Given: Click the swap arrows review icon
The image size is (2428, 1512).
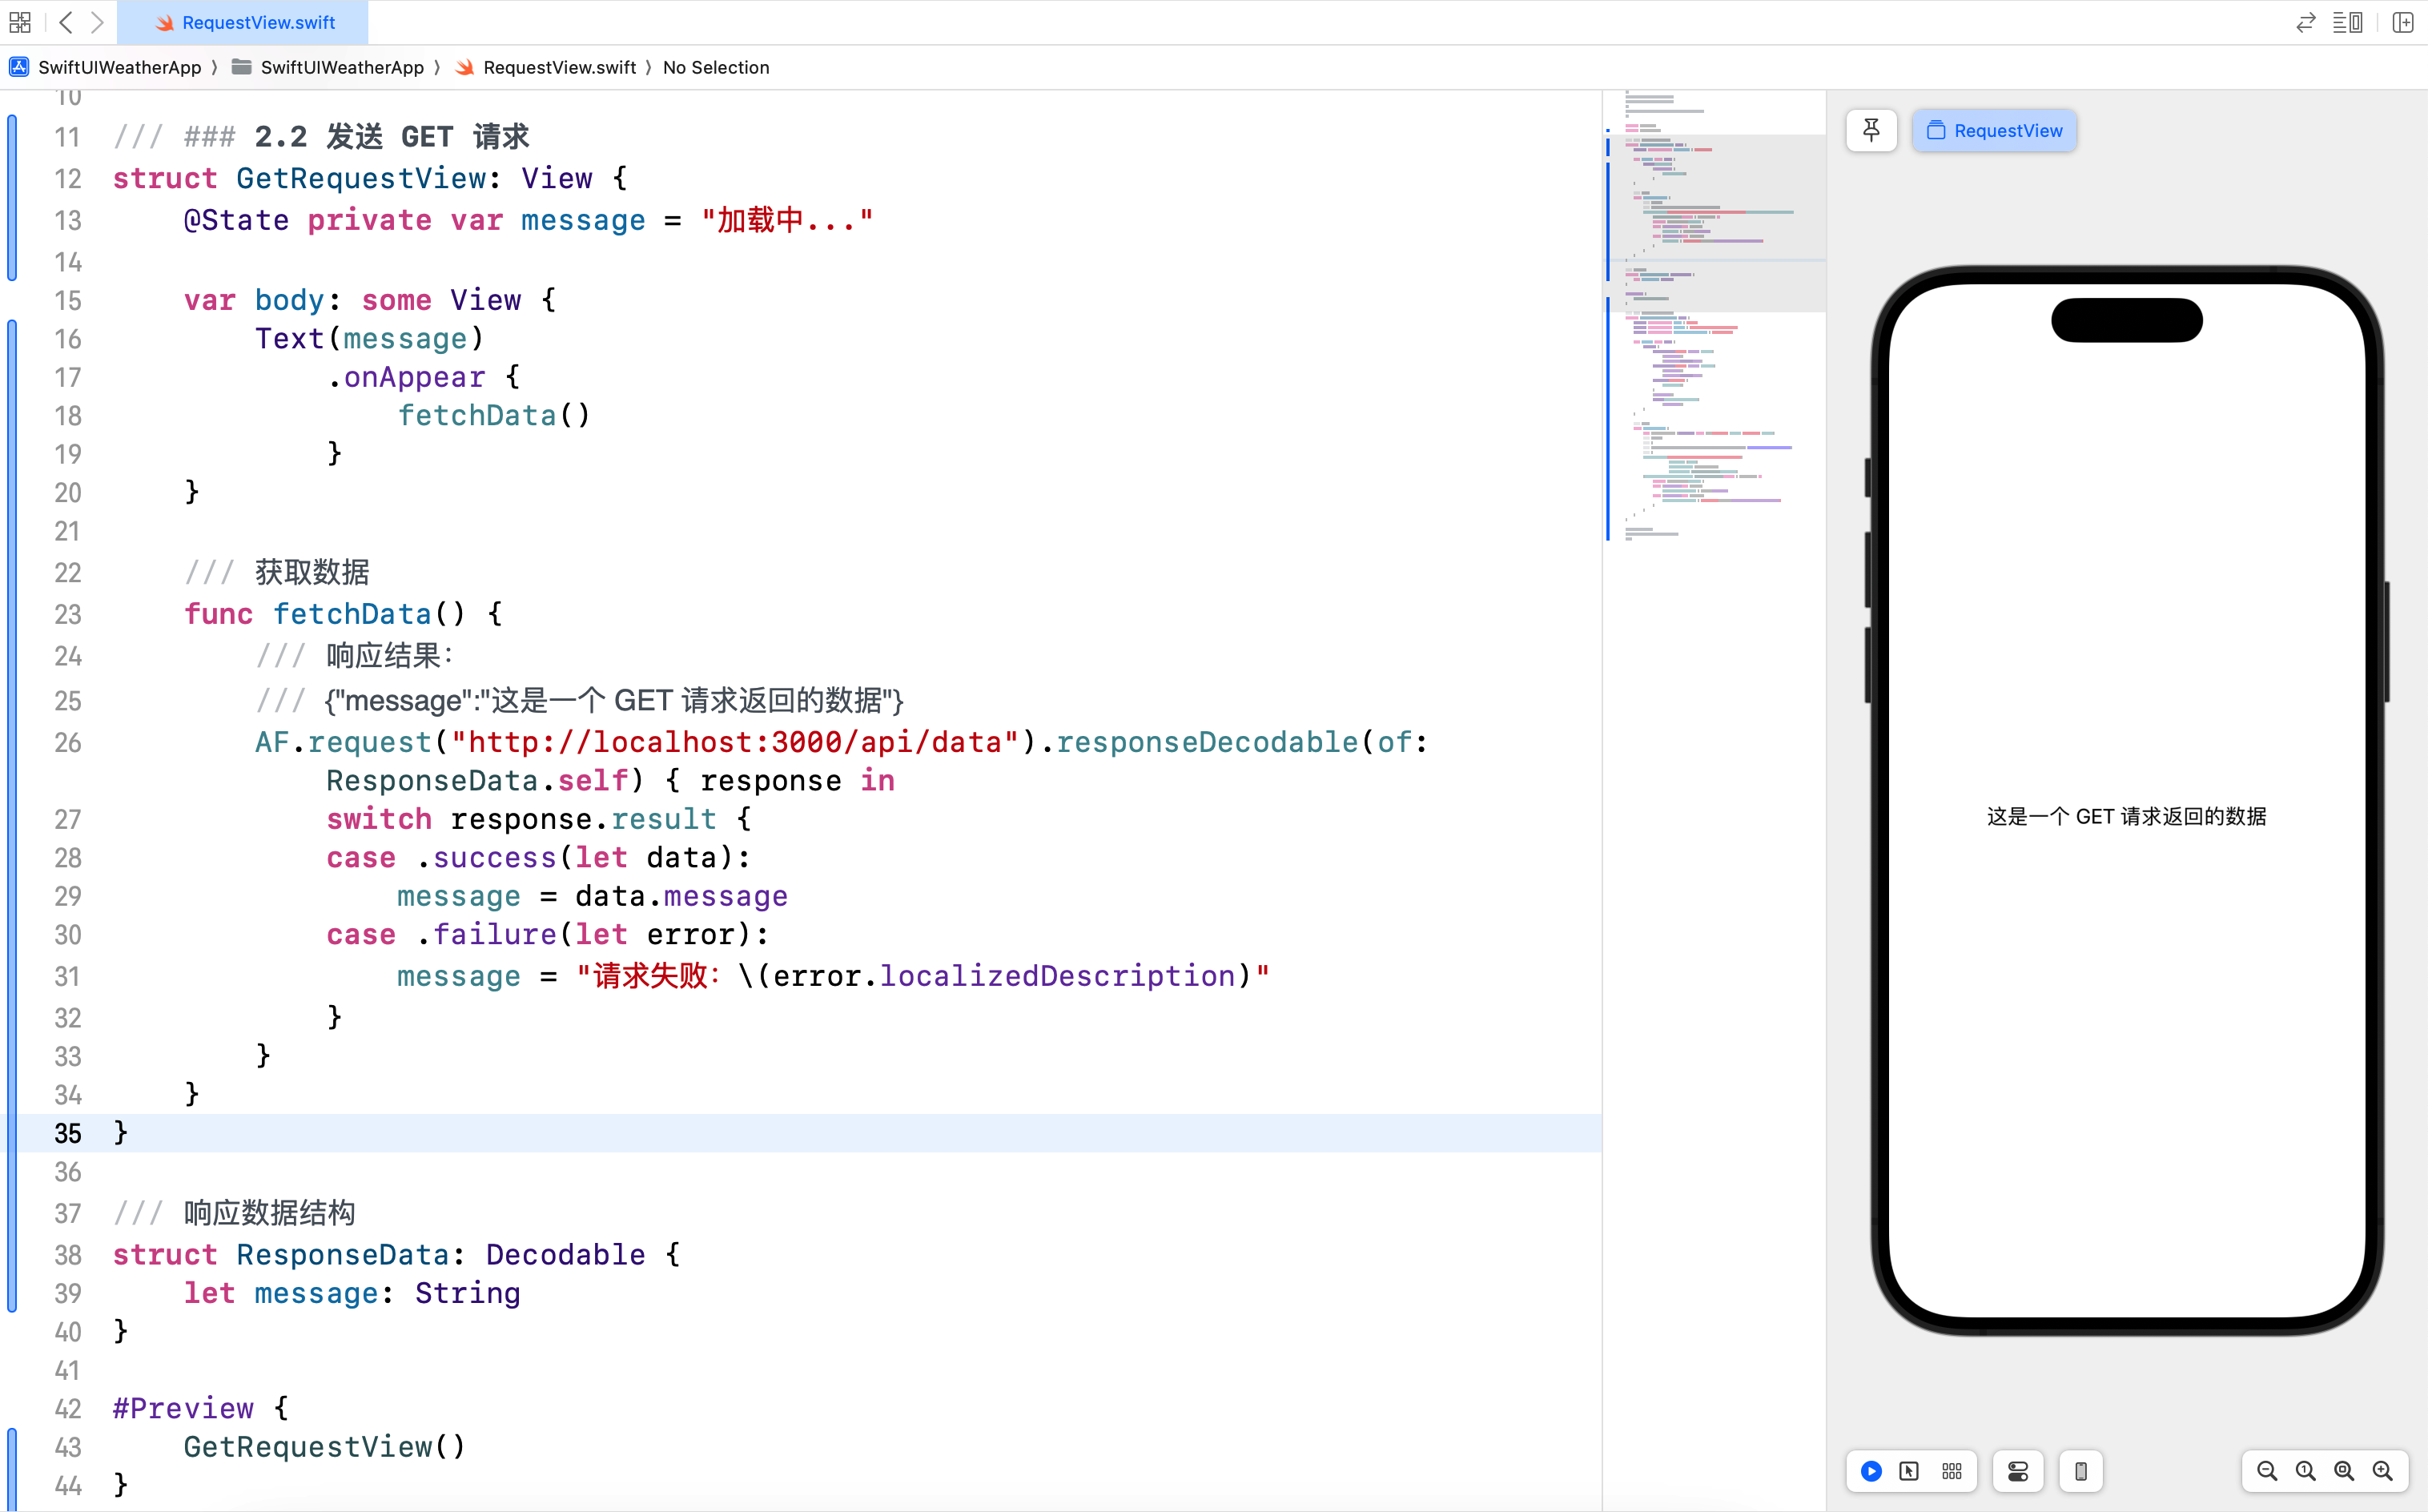Looking at the screenshot, I should (x=2306, y=22).
